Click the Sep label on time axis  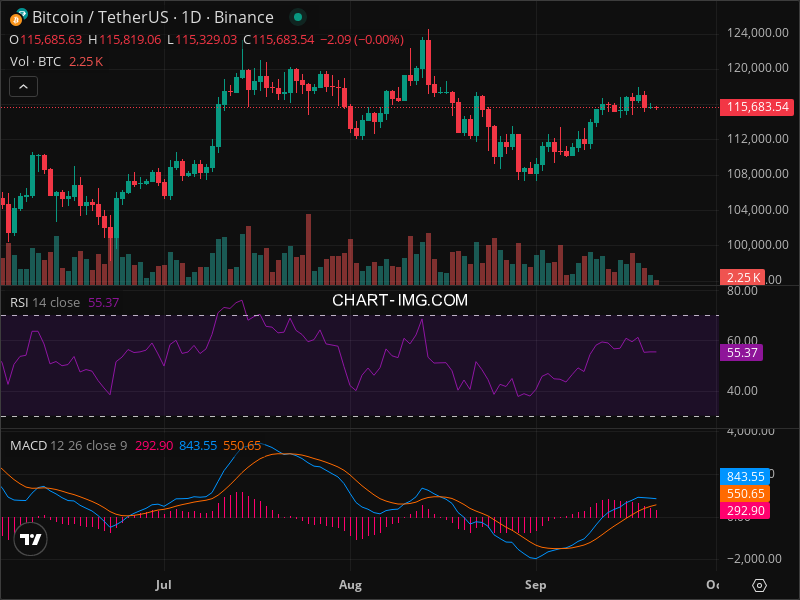536,583
